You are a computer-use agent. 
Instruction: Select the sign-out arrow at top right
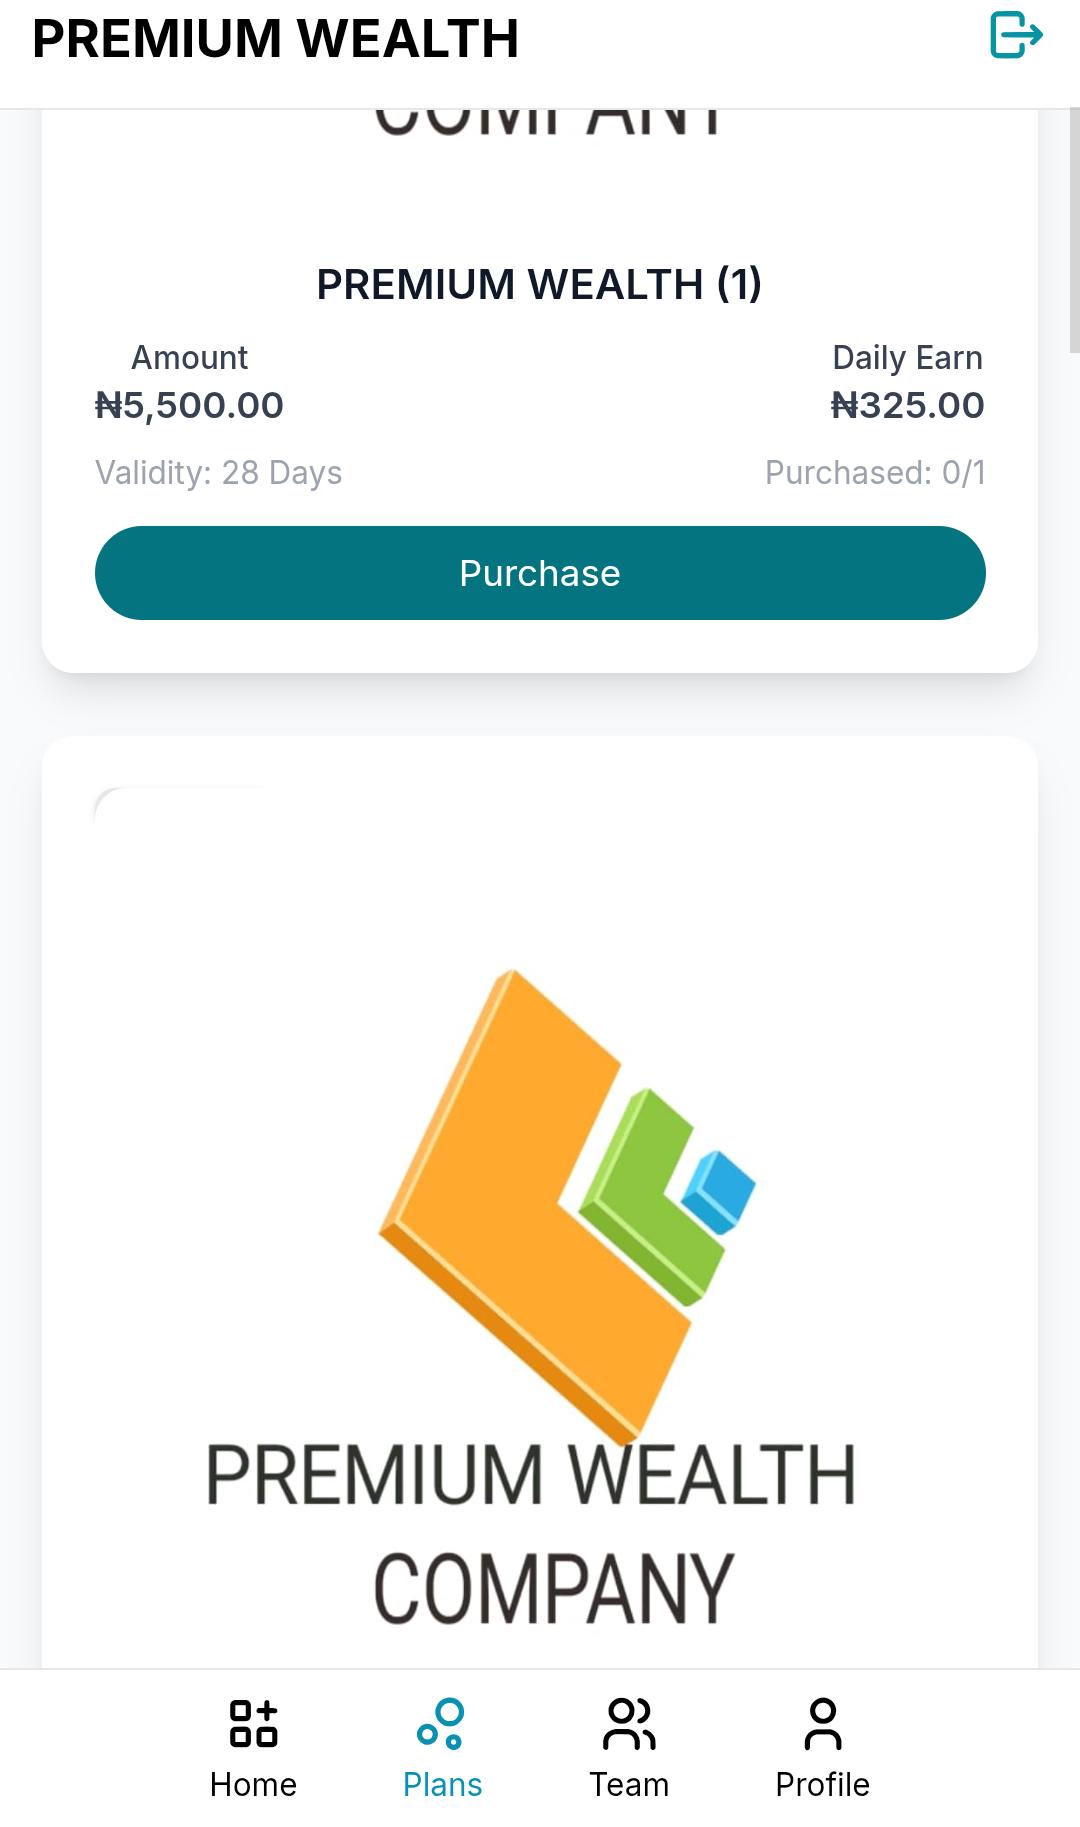click(1017, 36)
